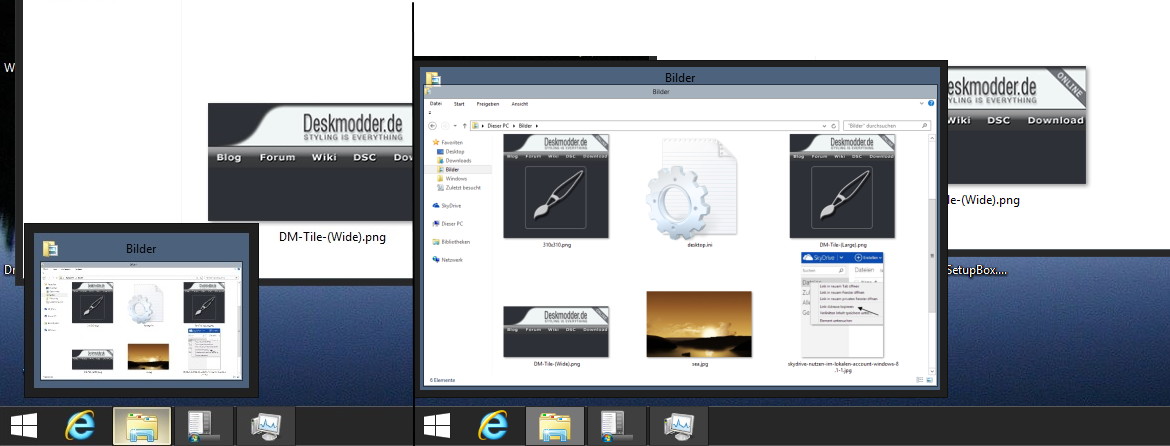Viewport: 1170px width, 446px height.
Task: Click the 'Dieser PC' breadcrumb in address bar
Action: (498, 126)
